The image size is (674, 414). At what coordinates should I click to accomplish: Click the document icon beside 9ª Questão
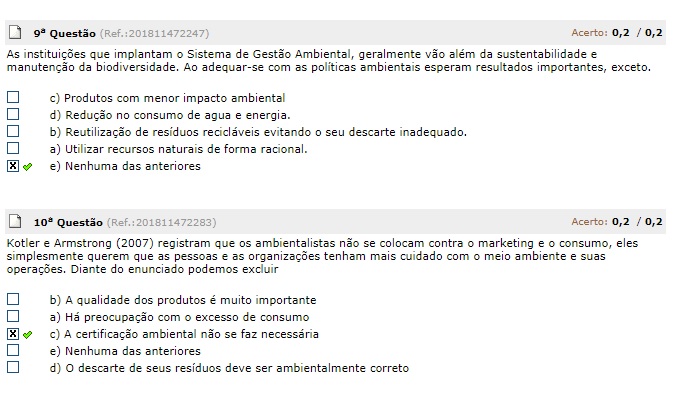(x=14, y=33)
